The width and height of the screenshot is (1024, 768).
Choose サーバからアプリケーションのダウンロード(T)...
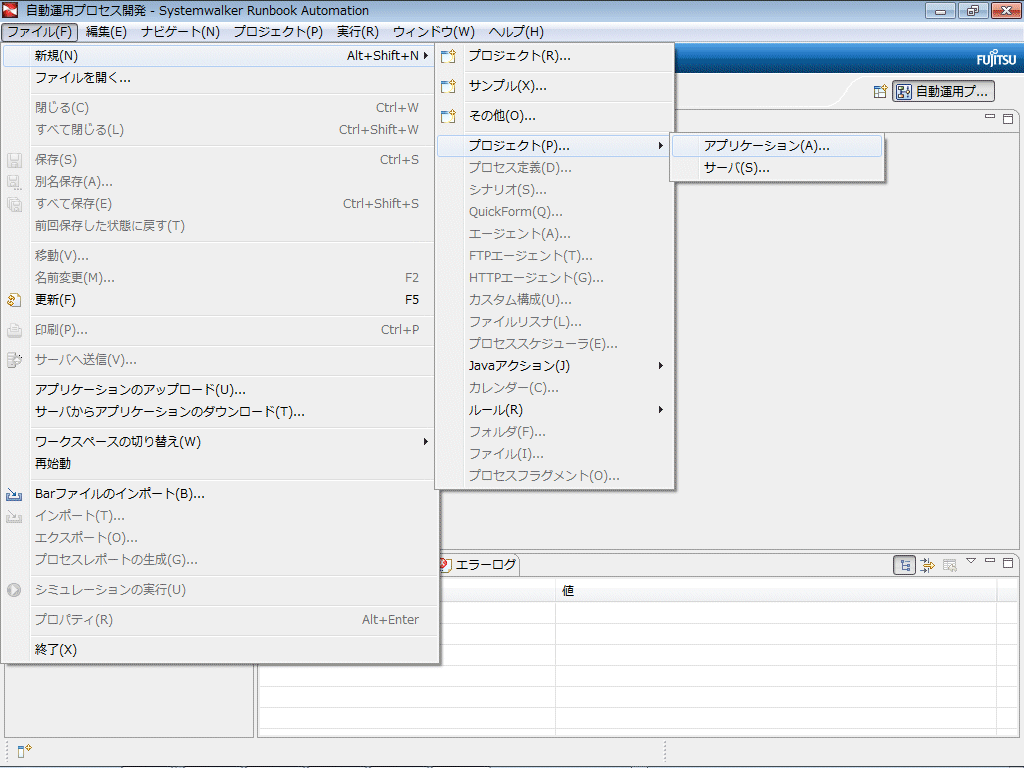[x=218, y=412]
